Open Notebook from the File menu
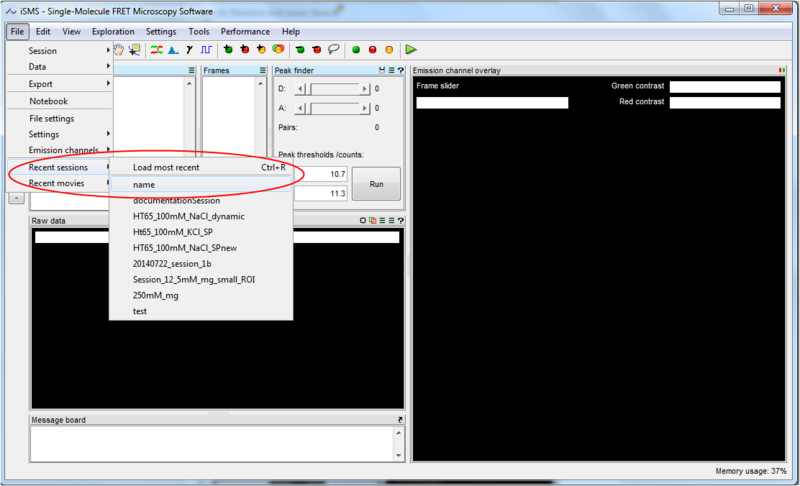The image size is (800, 486). coord(48,101)
